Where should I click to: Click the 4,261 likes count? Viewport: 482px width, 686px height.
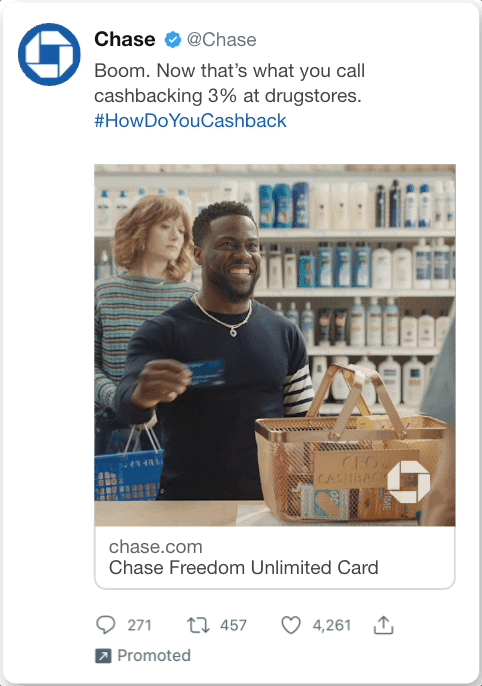(x=332, y=625)
